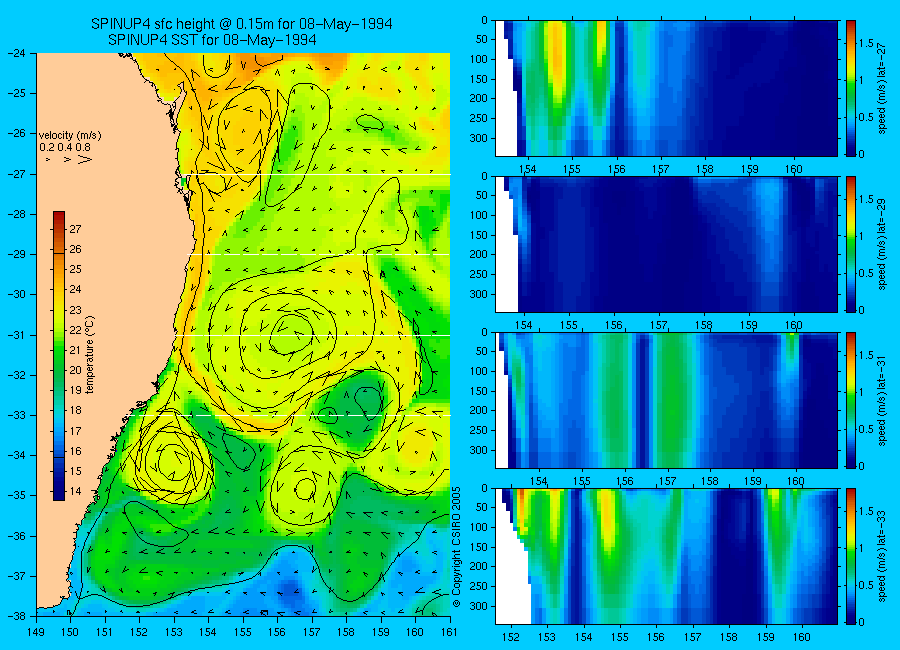Click the speed color bar beside the lat=-33 panel
The image size is (900, 650).
[x=850, y=556]
